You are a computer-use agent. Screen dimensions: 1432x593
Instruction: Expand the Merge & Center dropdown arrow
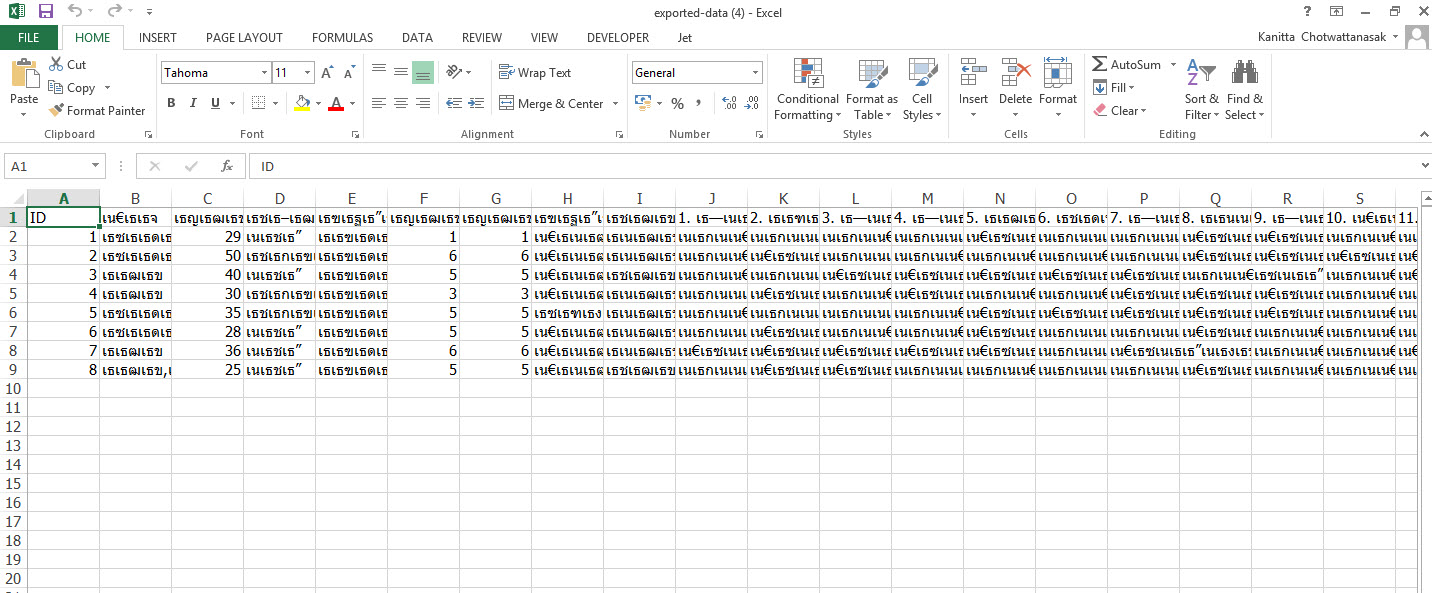(615, 104)
